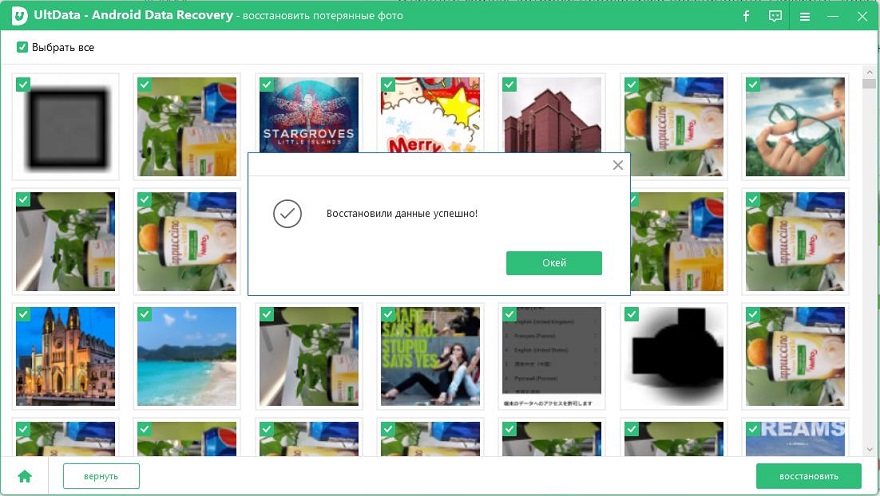Uncheck the blurred black square photo
Viewport: 880px width, 496px height.
point(23,85)
